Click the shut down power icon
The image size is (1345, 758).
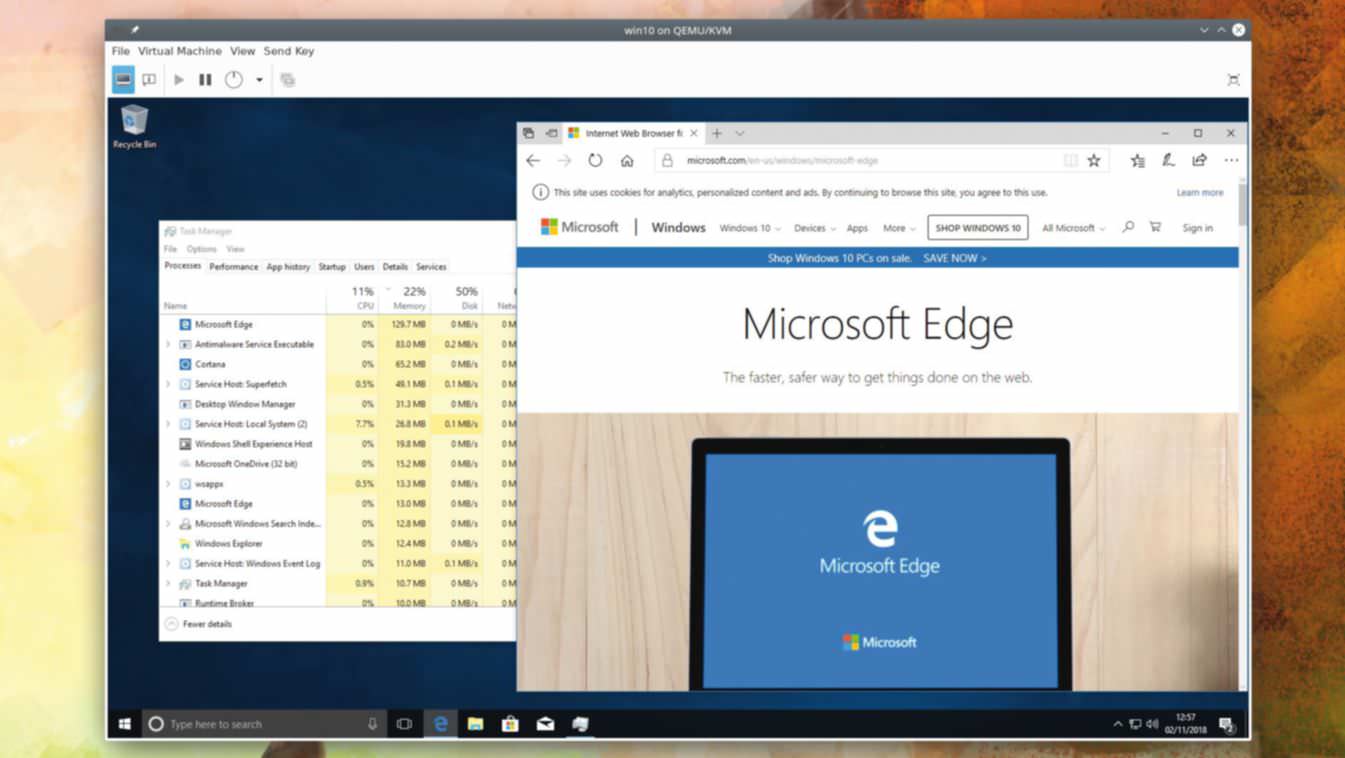click(x=233, y=80)
